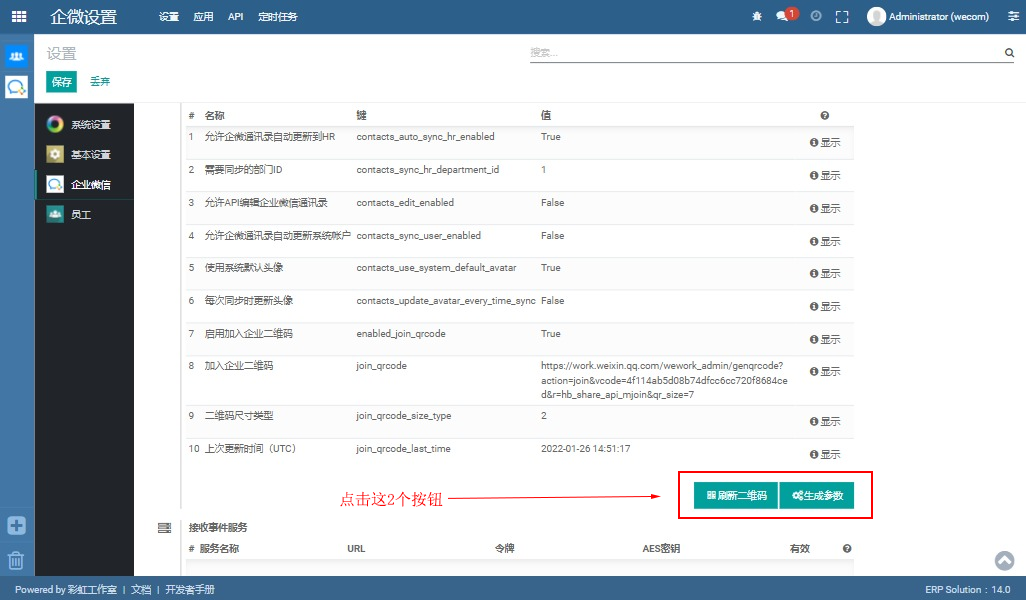The width and height of the screenshot is (1026, 600).
Task: Click 显示 for contacts_use_system_default_avatar row
Action: coord(825,274)
